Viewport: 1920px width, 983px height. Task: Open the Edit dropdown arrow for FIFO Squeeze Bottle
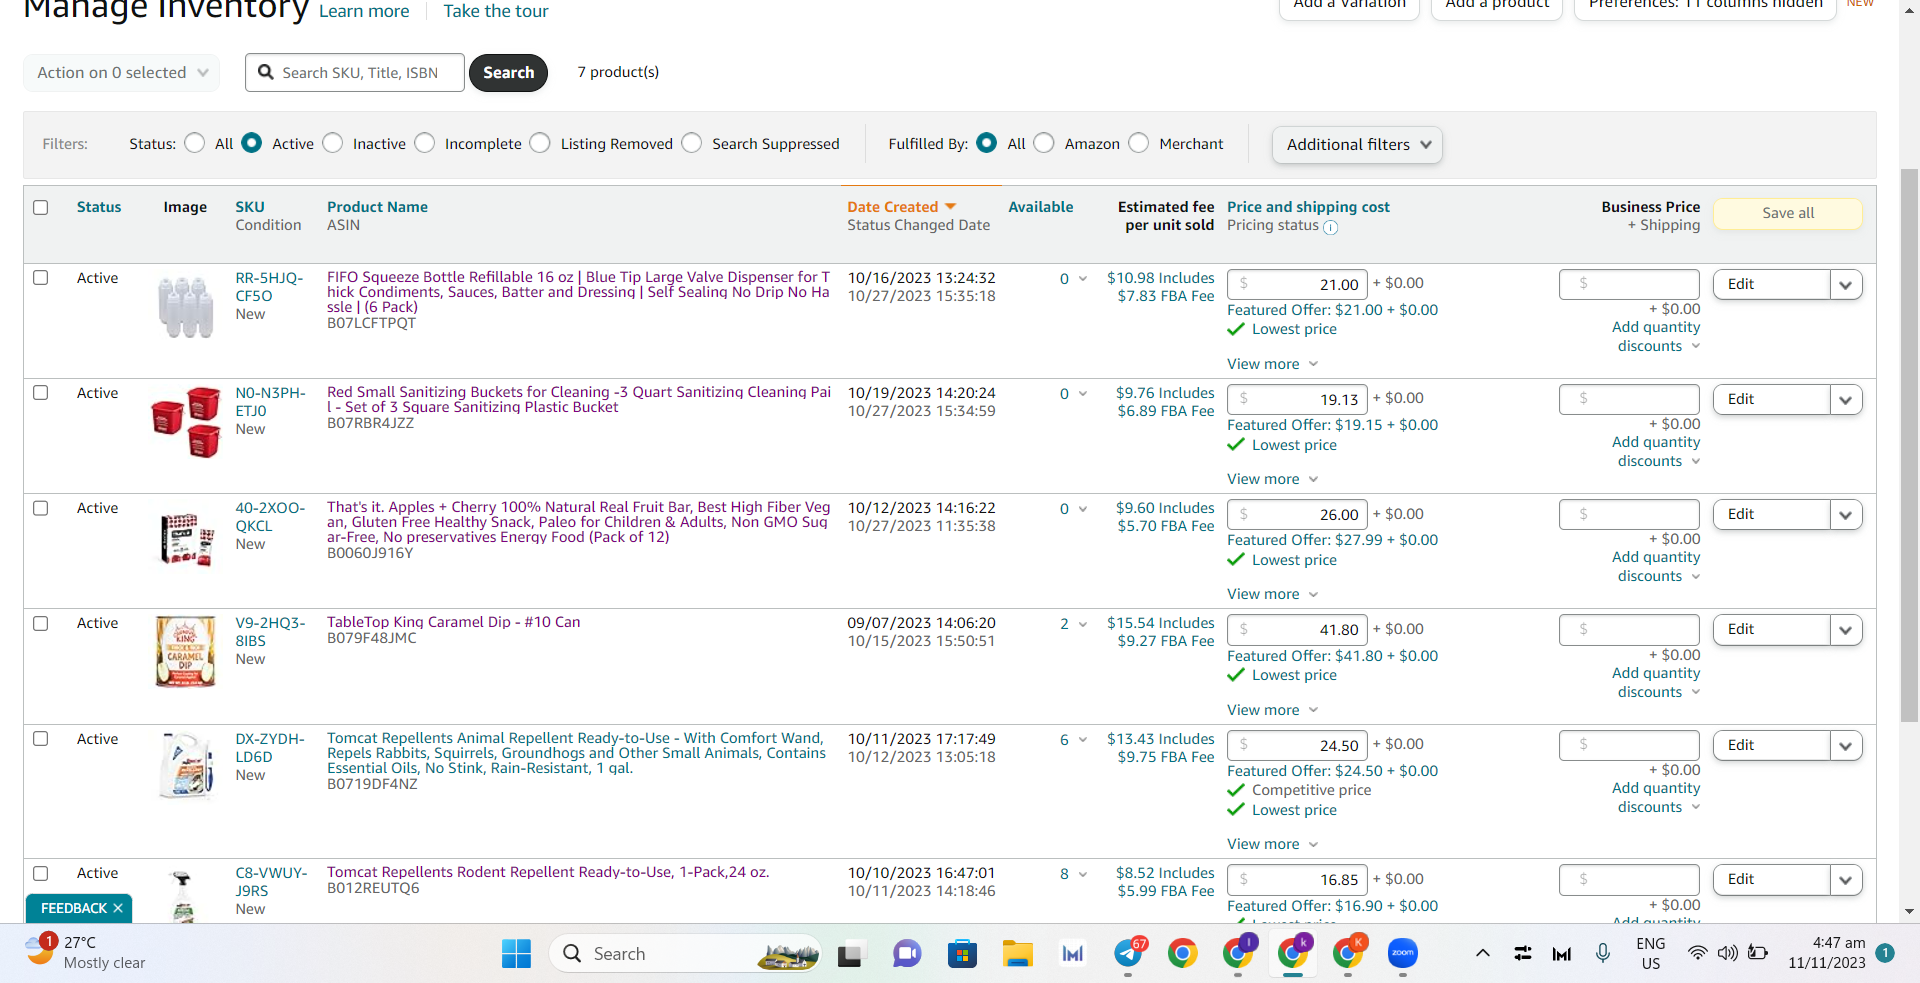(1846, 284)
